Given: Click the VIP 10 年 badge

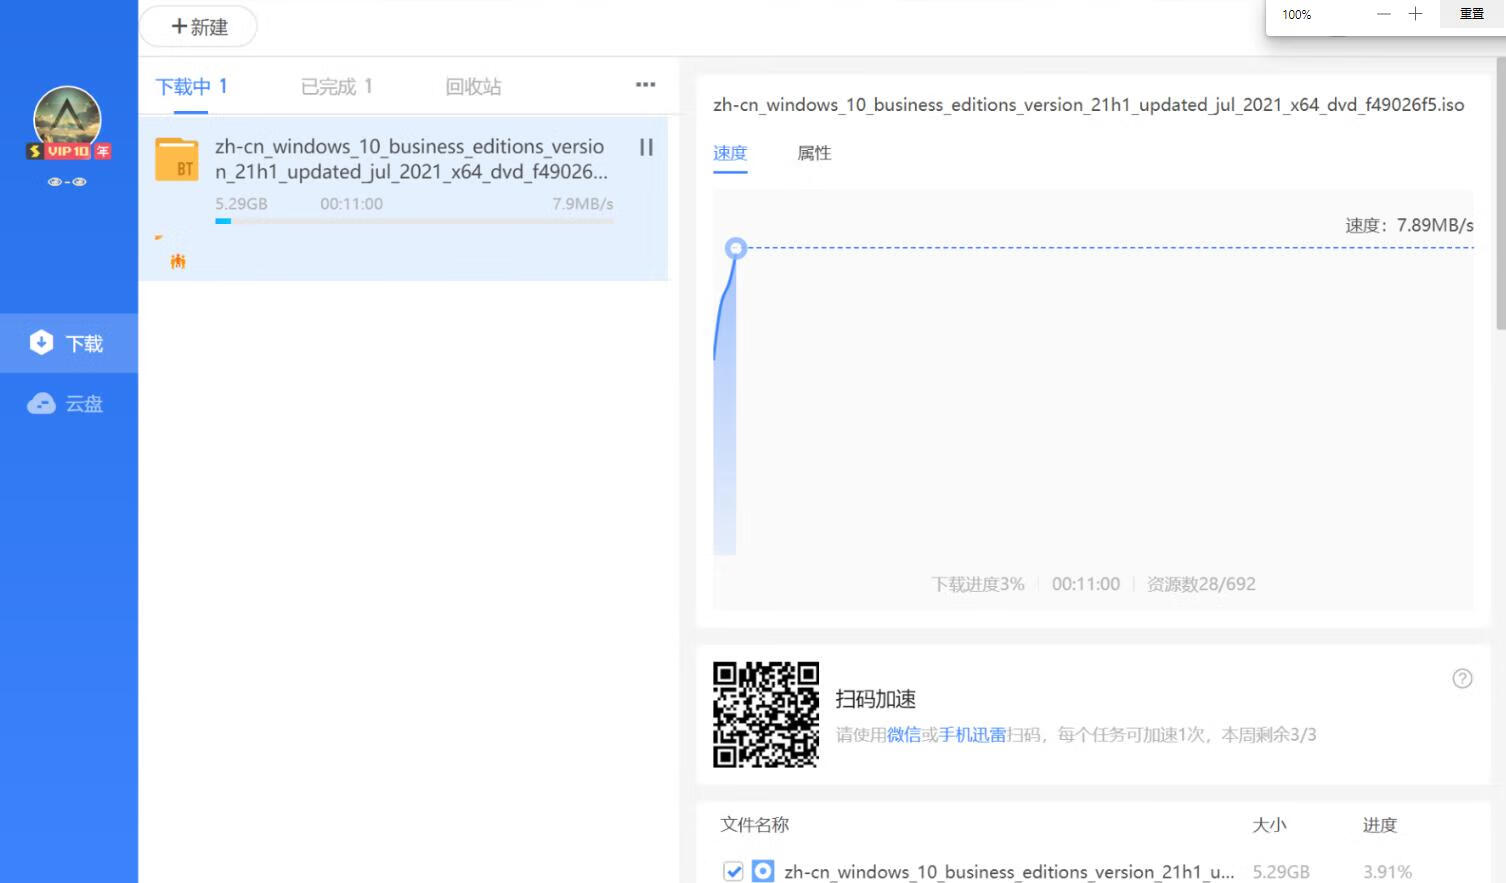Looking at the screenshot, I should coord(68,151).
